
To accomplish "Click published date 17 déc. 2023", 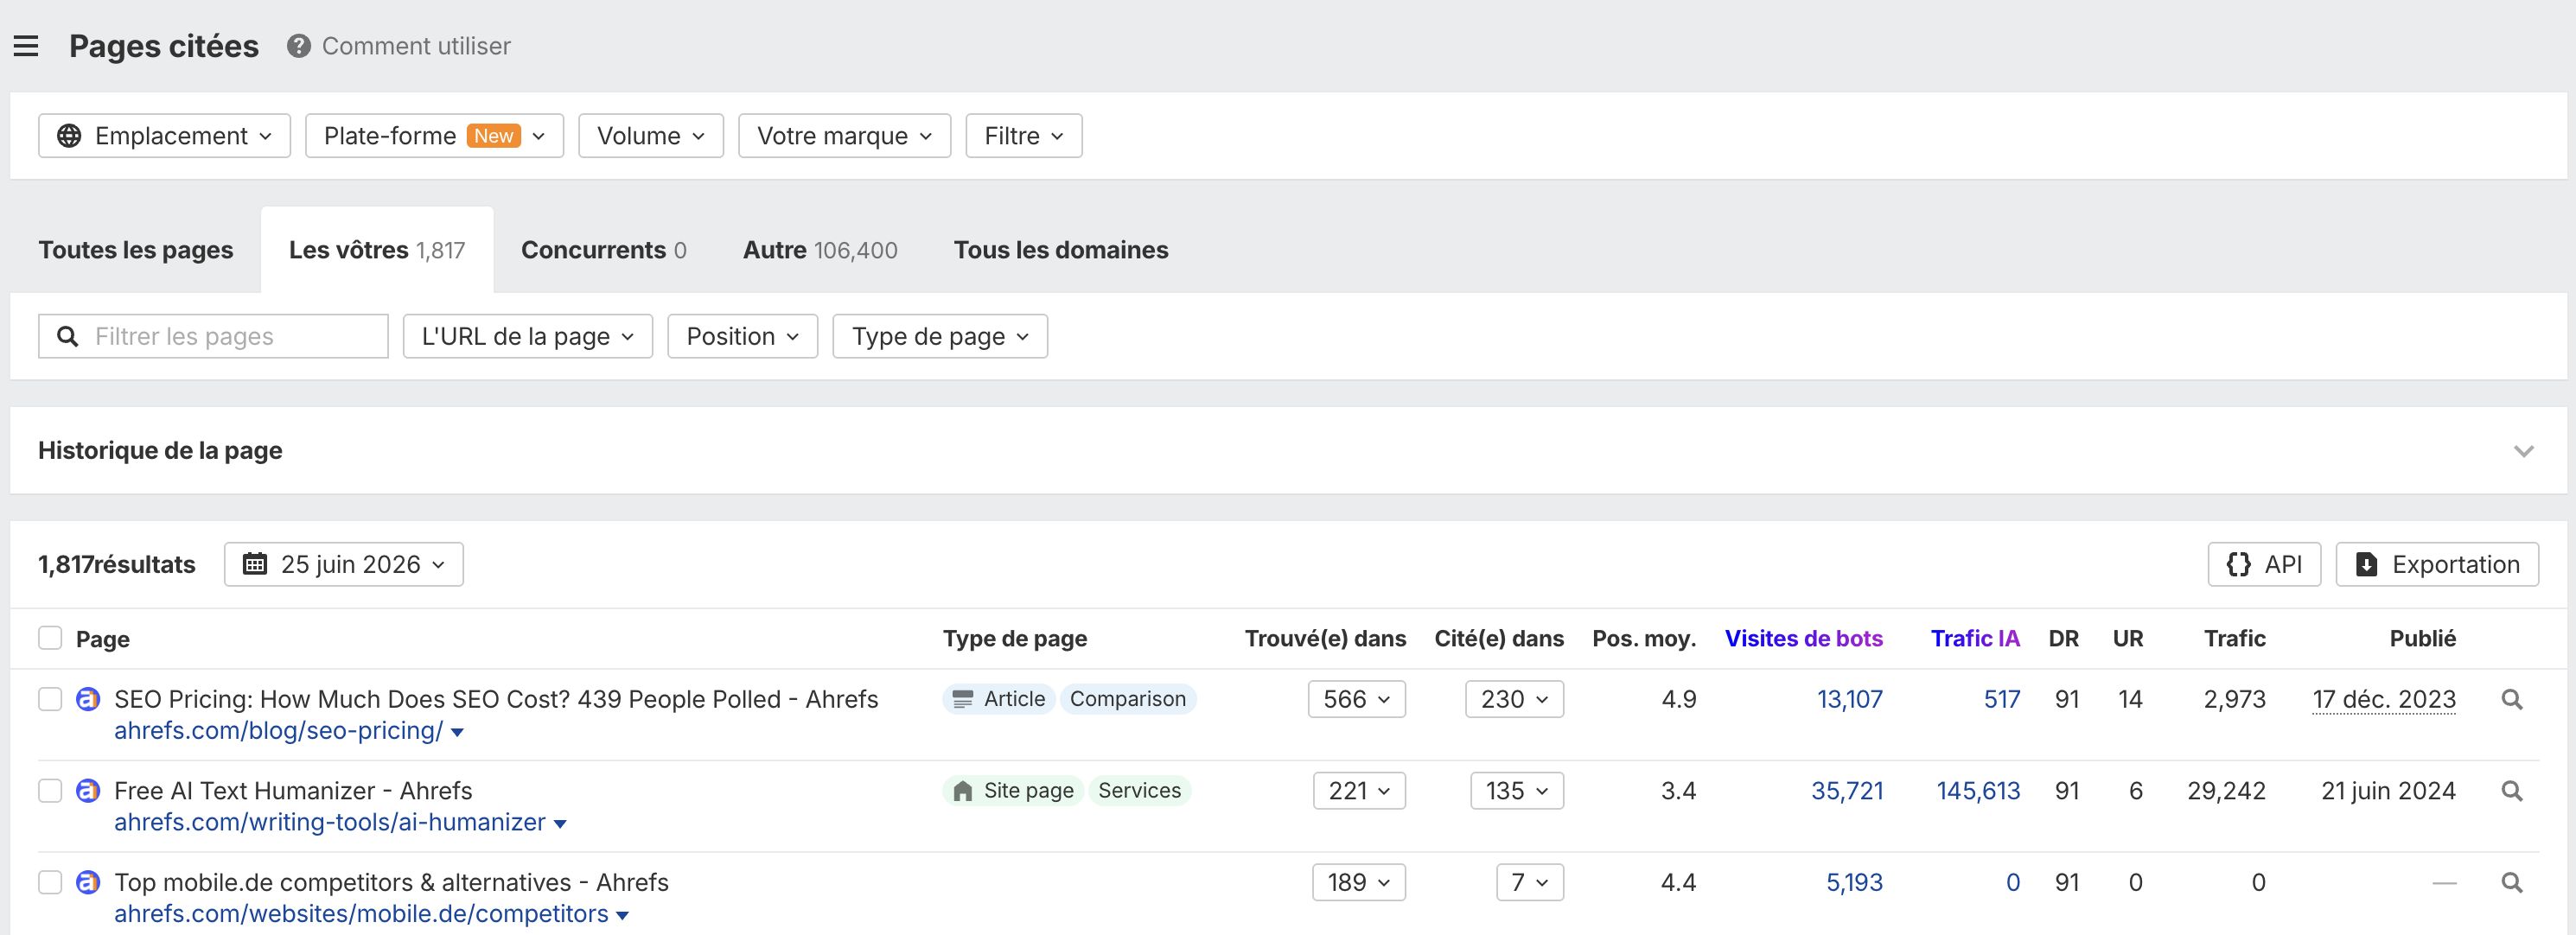I will (2384, 699).
